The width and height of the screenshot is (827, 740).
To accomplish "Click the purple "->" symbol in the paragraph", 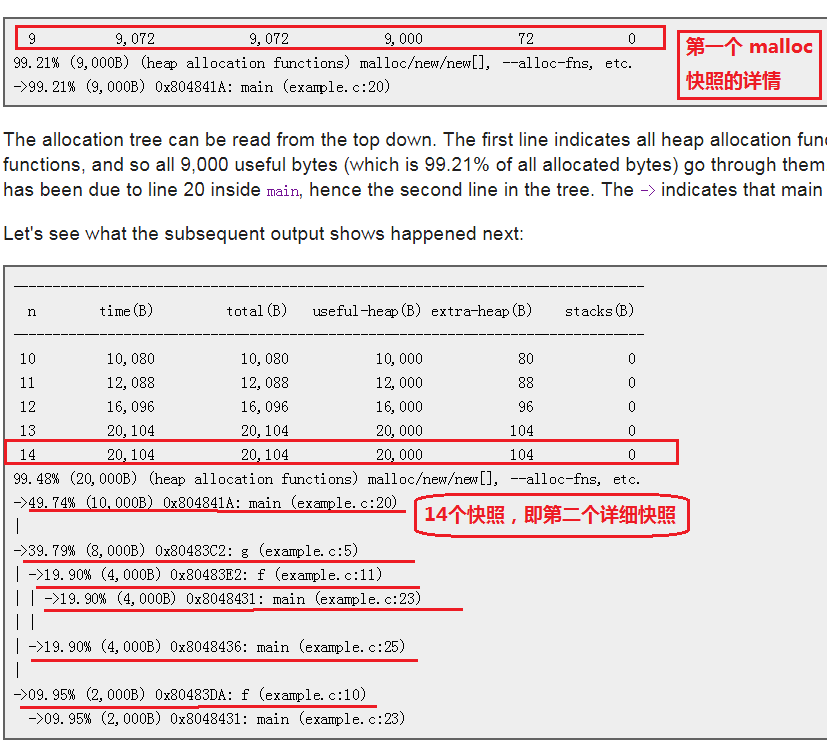I will pyautogui.click(x=647, y=190).
